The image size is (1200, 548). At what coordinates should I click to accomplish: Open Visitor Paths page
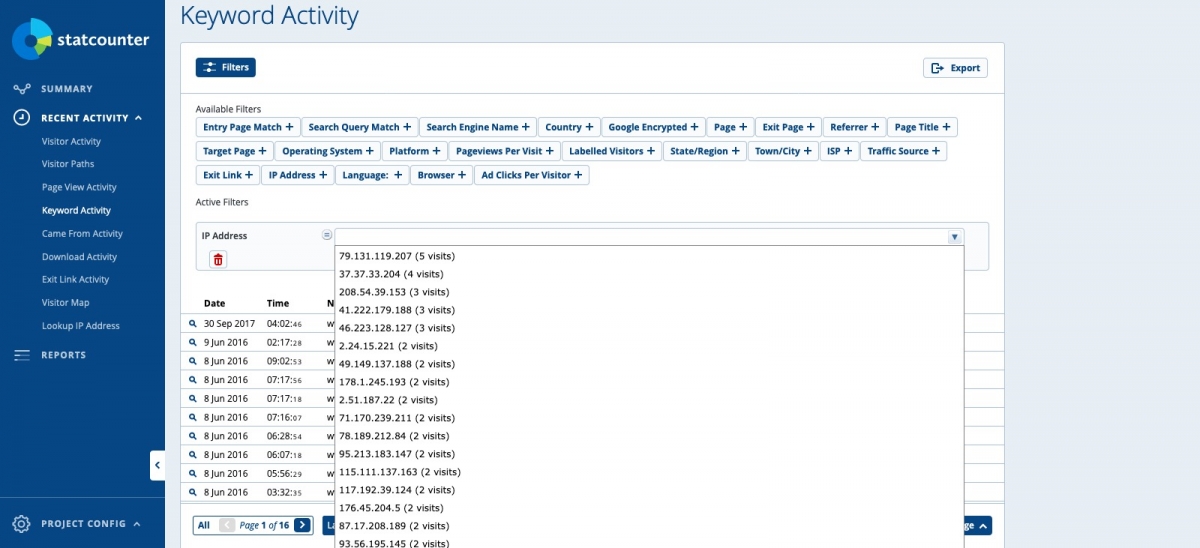click(x=68, y=164)
